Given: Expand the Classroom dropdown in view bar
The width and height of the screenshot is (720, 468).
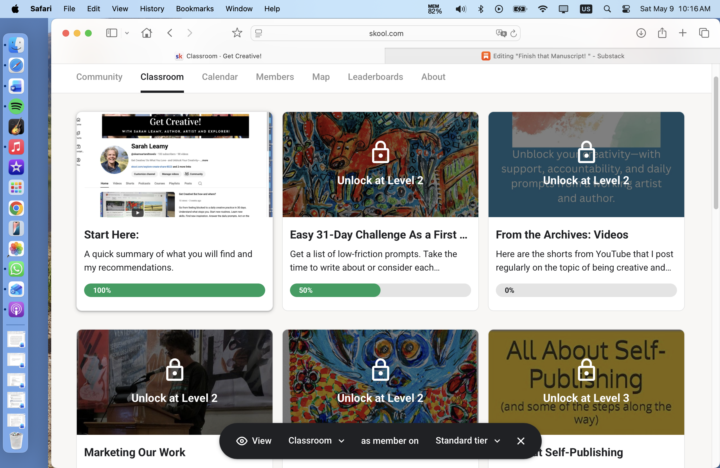Looking at the screenshot, I should [x=316, y=441].
